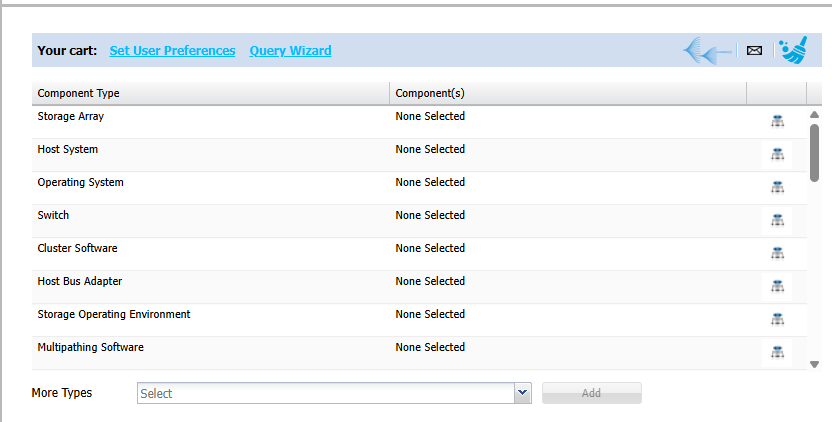Click the Component(s) column header
Viewport: 832px width, 422px height.
pos(568,93)
